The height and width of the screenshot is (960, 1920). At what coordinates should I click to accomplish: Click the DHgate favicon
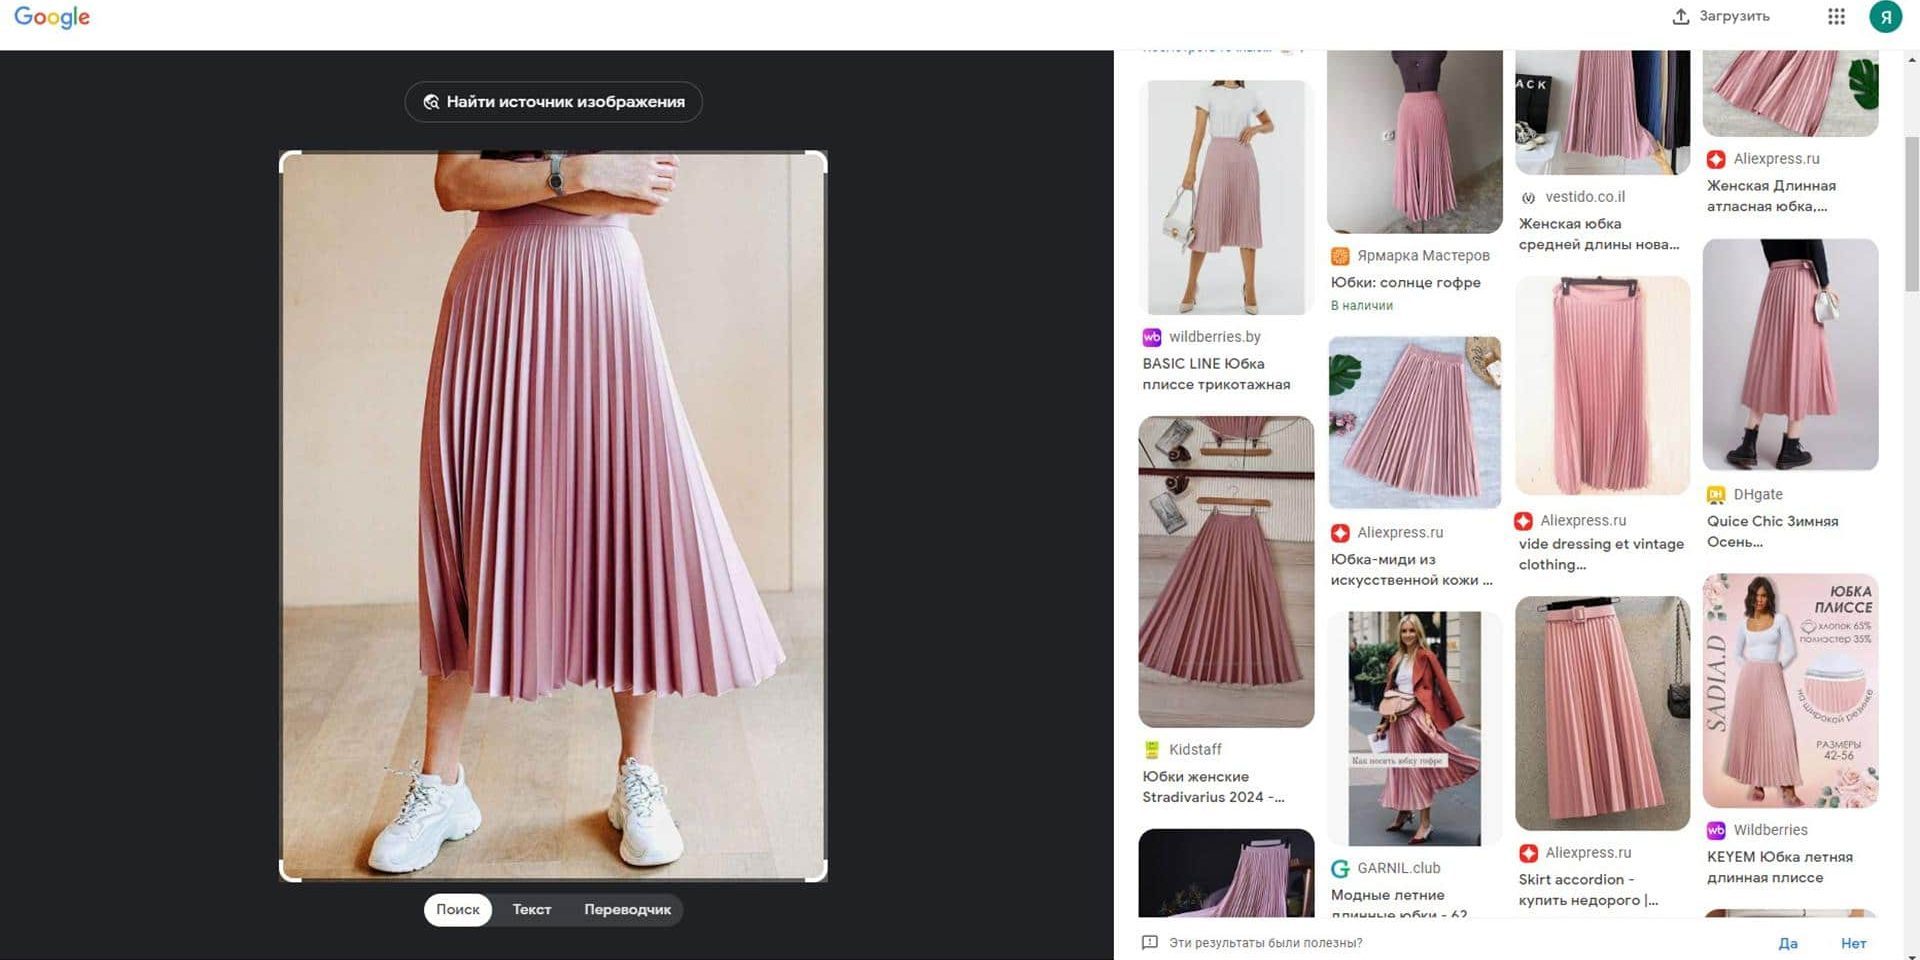coord(1716,495)
